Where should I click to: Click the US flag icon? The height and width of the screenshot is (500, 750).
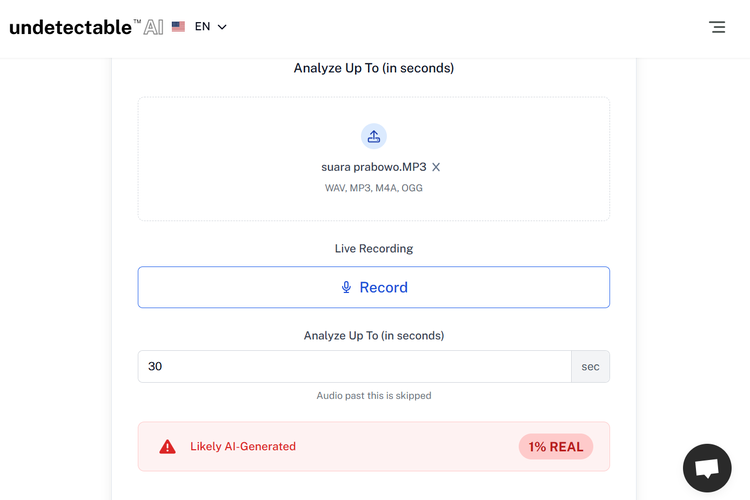tap(178, 27)
